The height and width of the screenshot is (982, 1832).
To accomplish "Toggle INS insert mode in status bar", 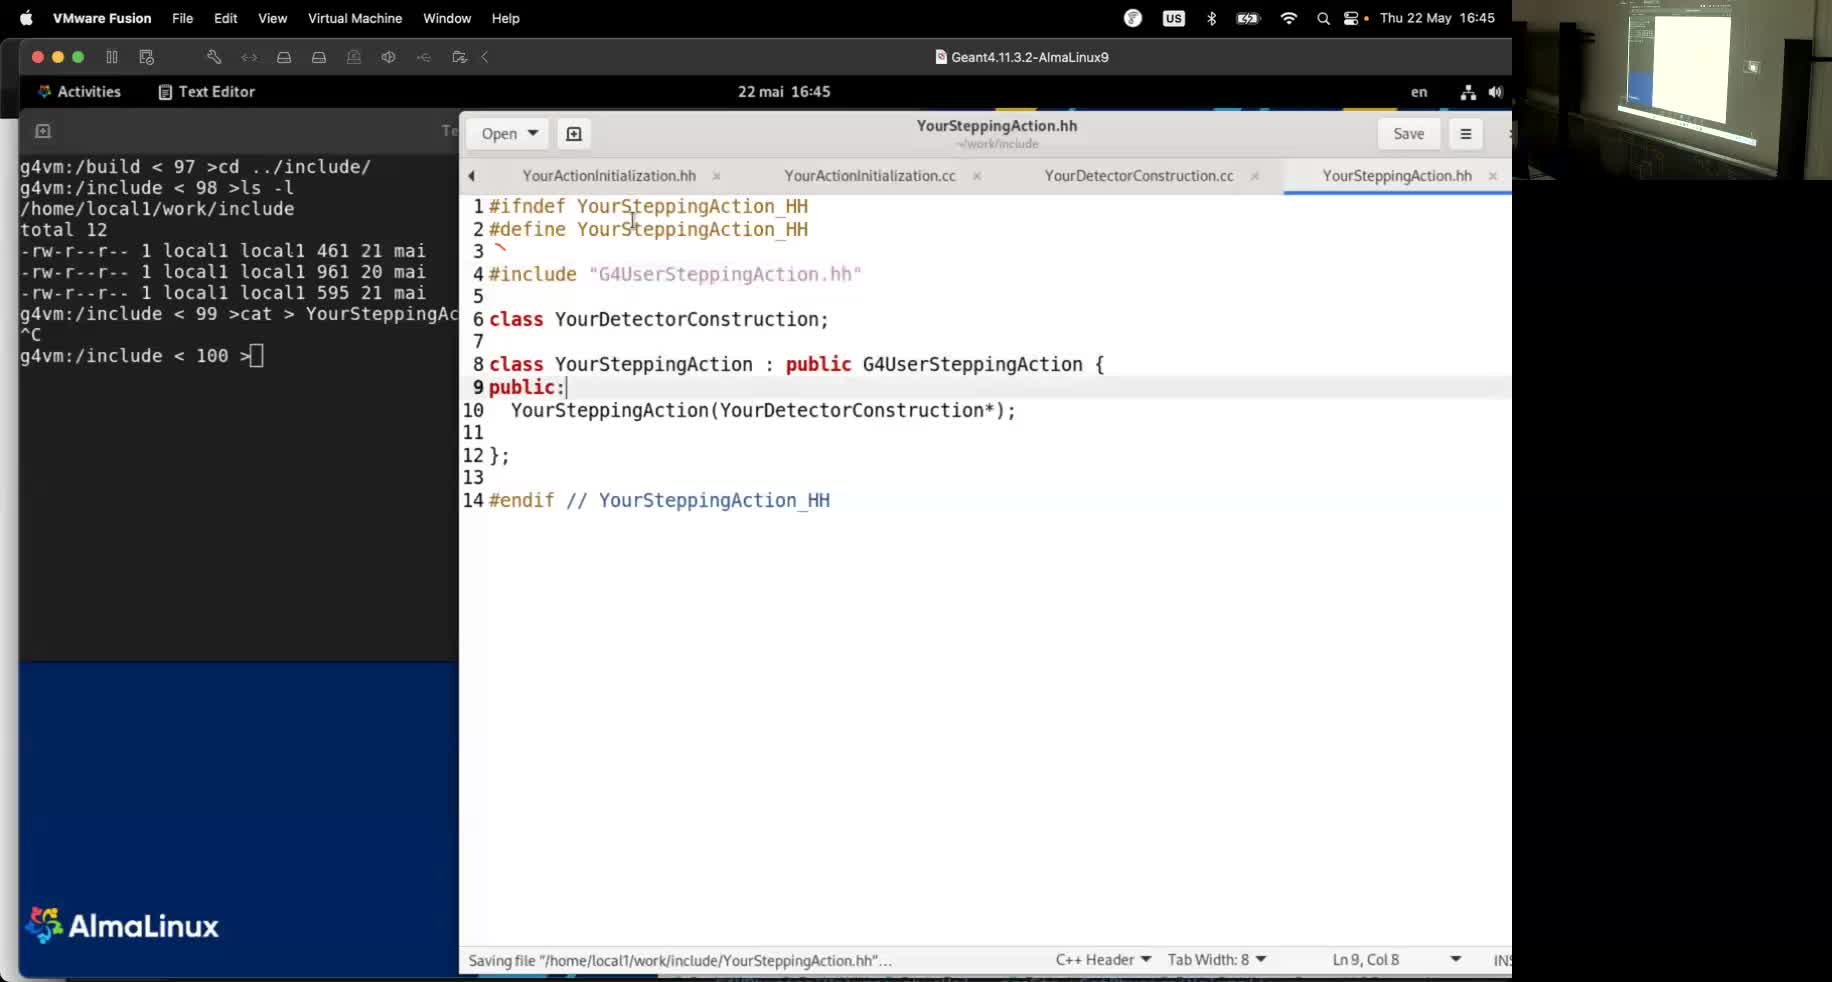I will click(x=1502, y=960).
